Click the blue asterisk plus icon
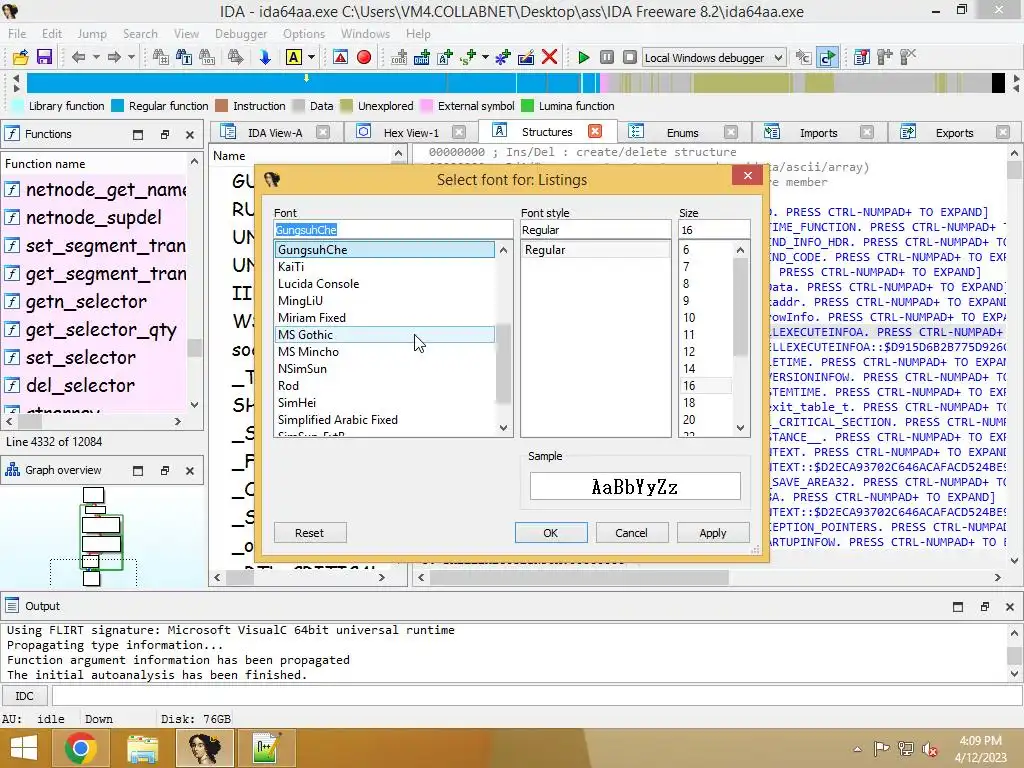The image size is (1024, 768). point(503,57)
